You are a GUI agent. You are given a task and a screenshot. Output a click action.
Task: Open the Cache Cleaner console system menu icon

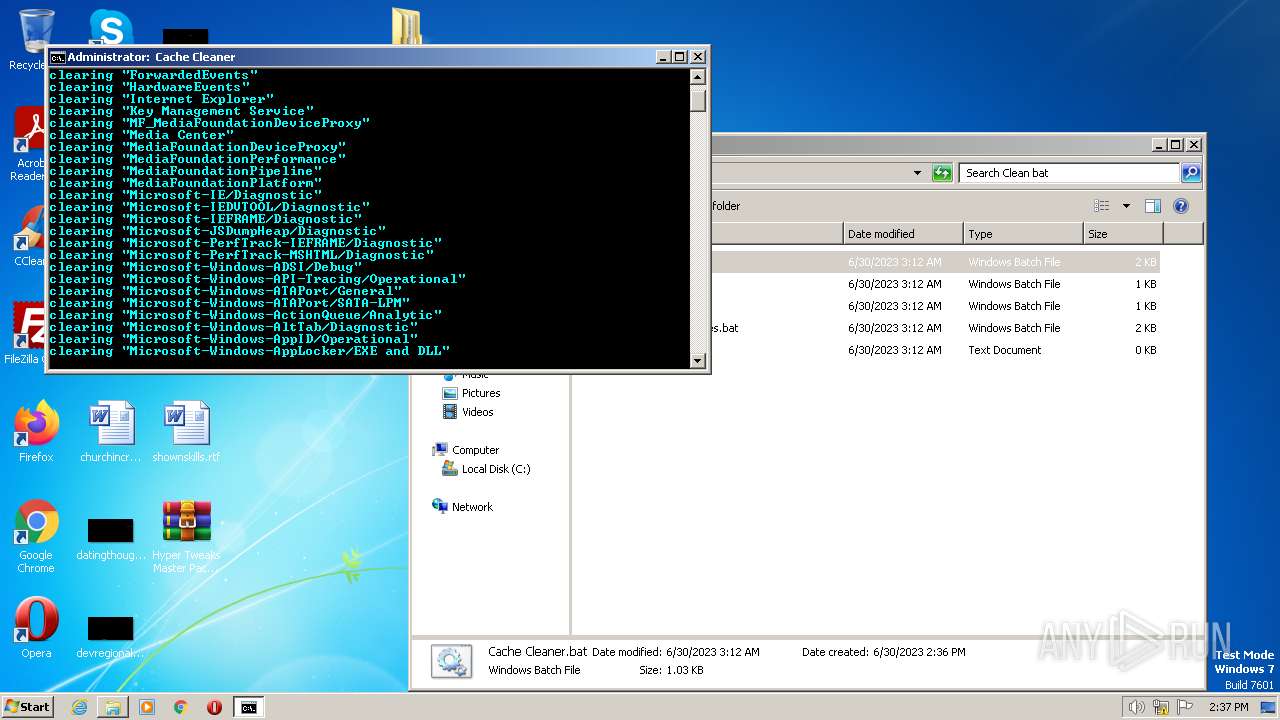click(57, 57)
